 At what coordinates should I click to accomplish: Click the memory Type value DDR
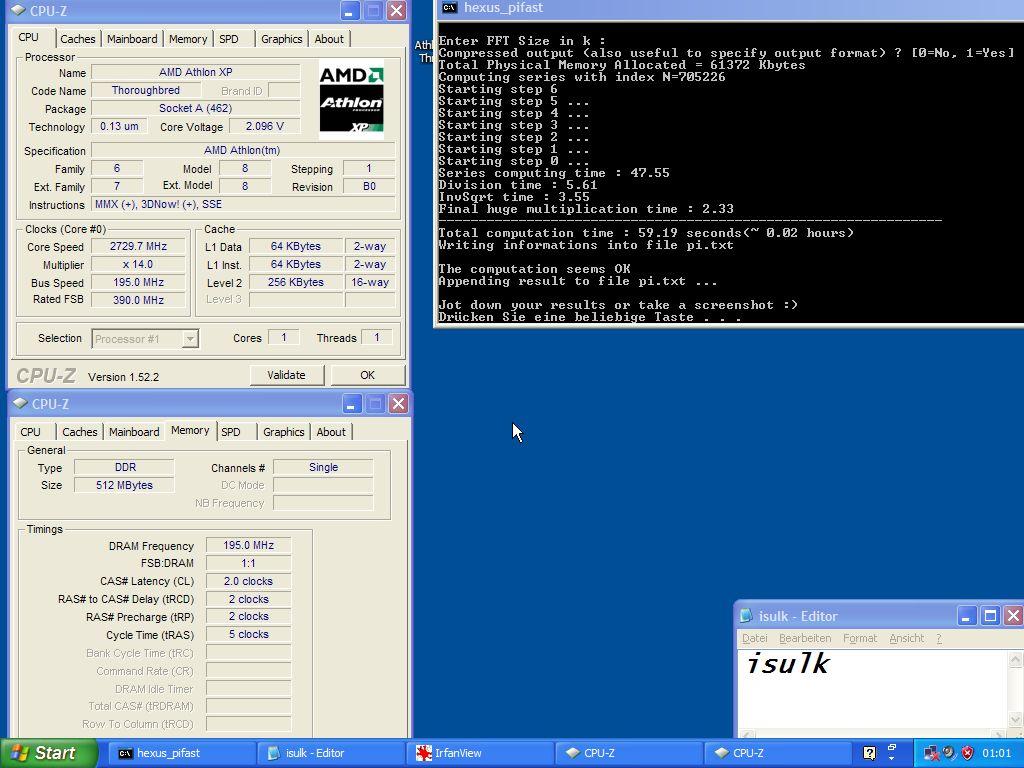tap(124, 468)
